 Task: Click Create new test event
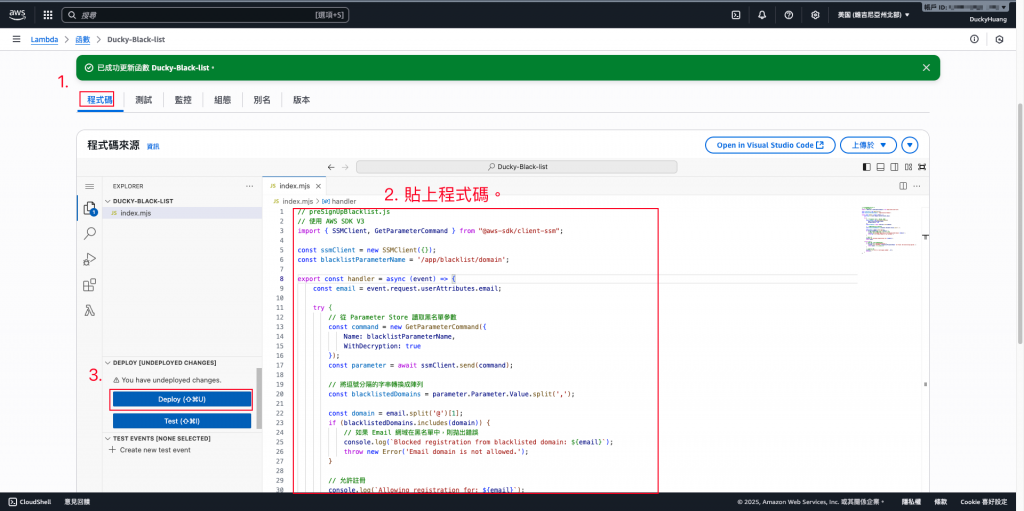tap(150, 450)
